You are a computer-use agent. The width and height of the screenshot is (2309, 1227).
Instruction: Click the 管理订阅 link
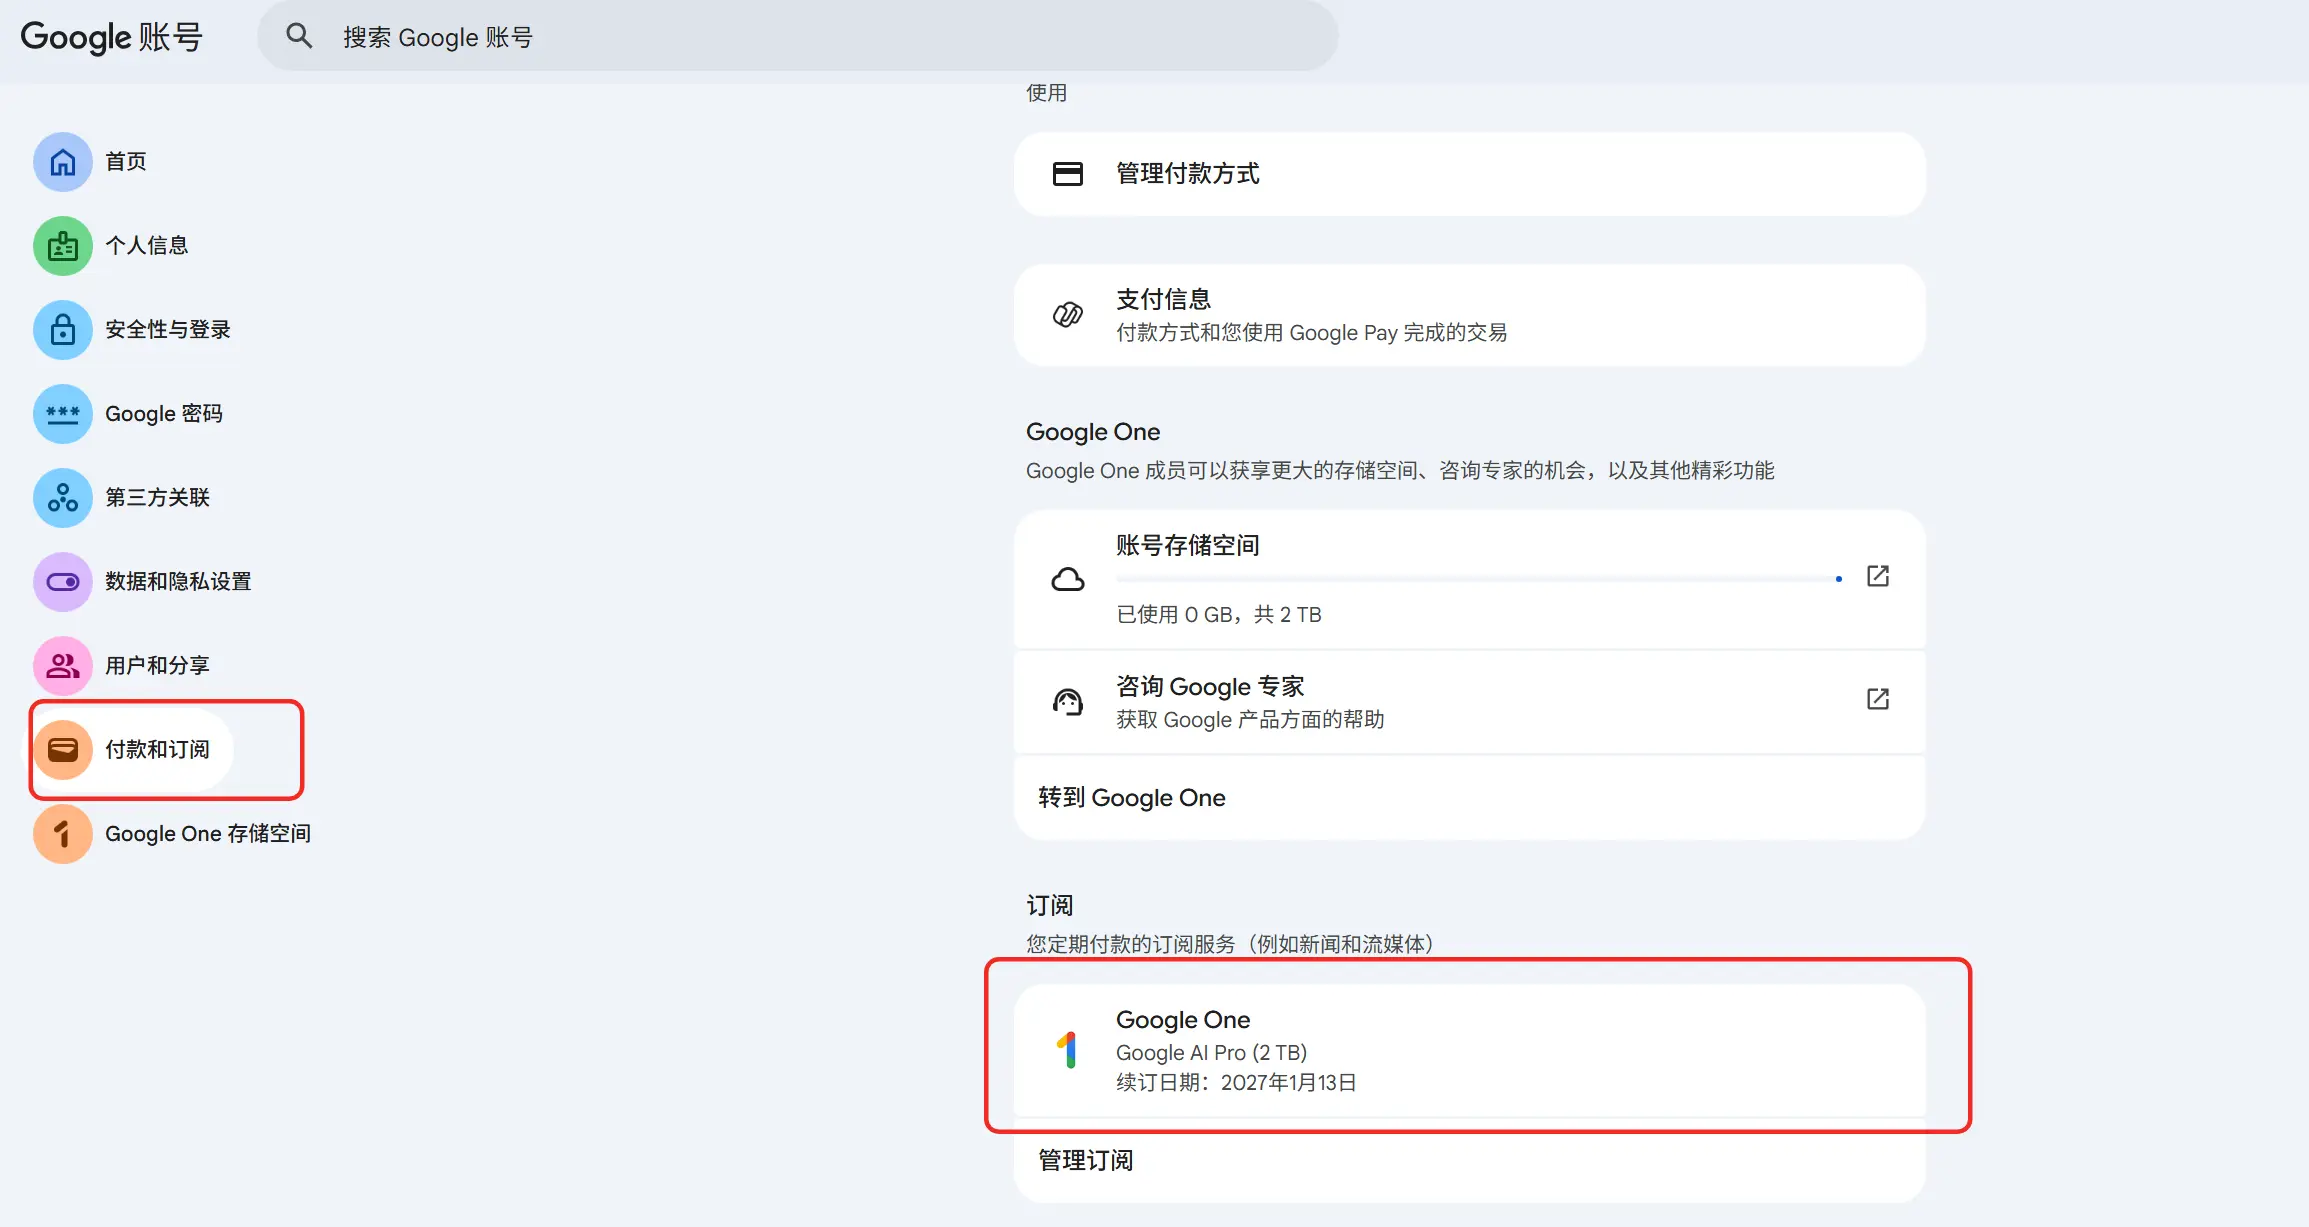pos(1085,1161)
